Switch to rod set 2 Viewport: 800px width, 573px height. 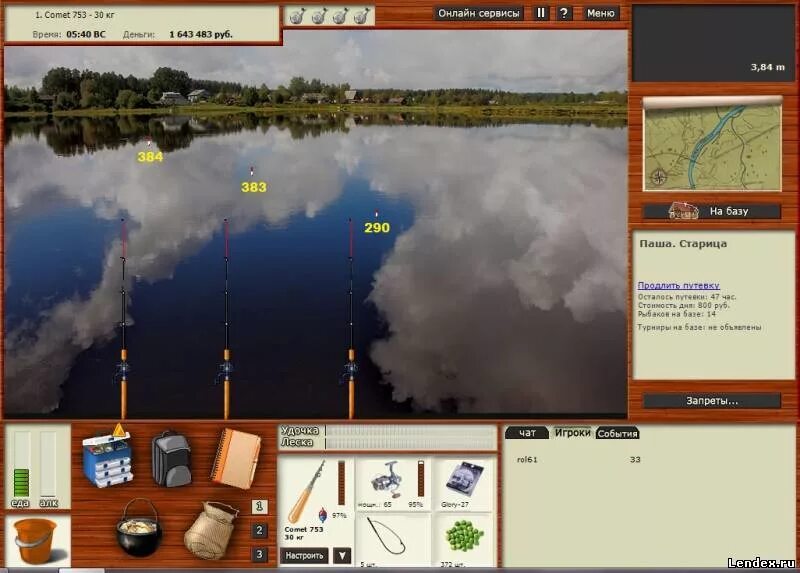tap(259, 530)
